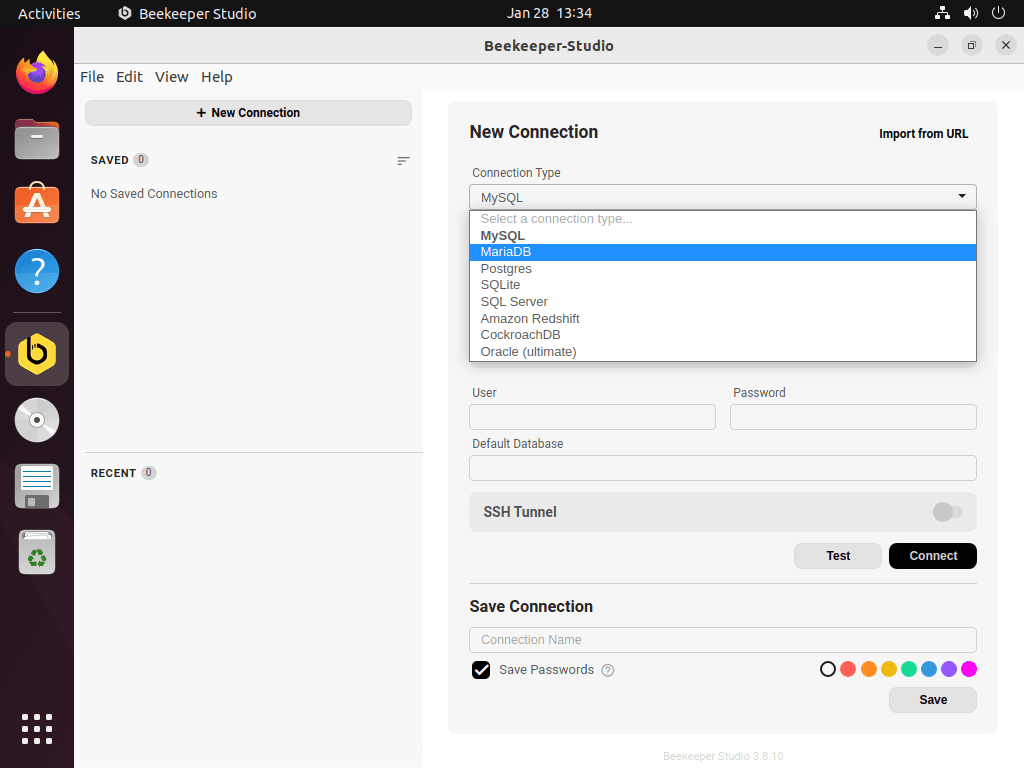Image resolution: width=1024 pixels, height=768 pixels.
Task: Open the network status tray icon
Action: tap(942, 13)
